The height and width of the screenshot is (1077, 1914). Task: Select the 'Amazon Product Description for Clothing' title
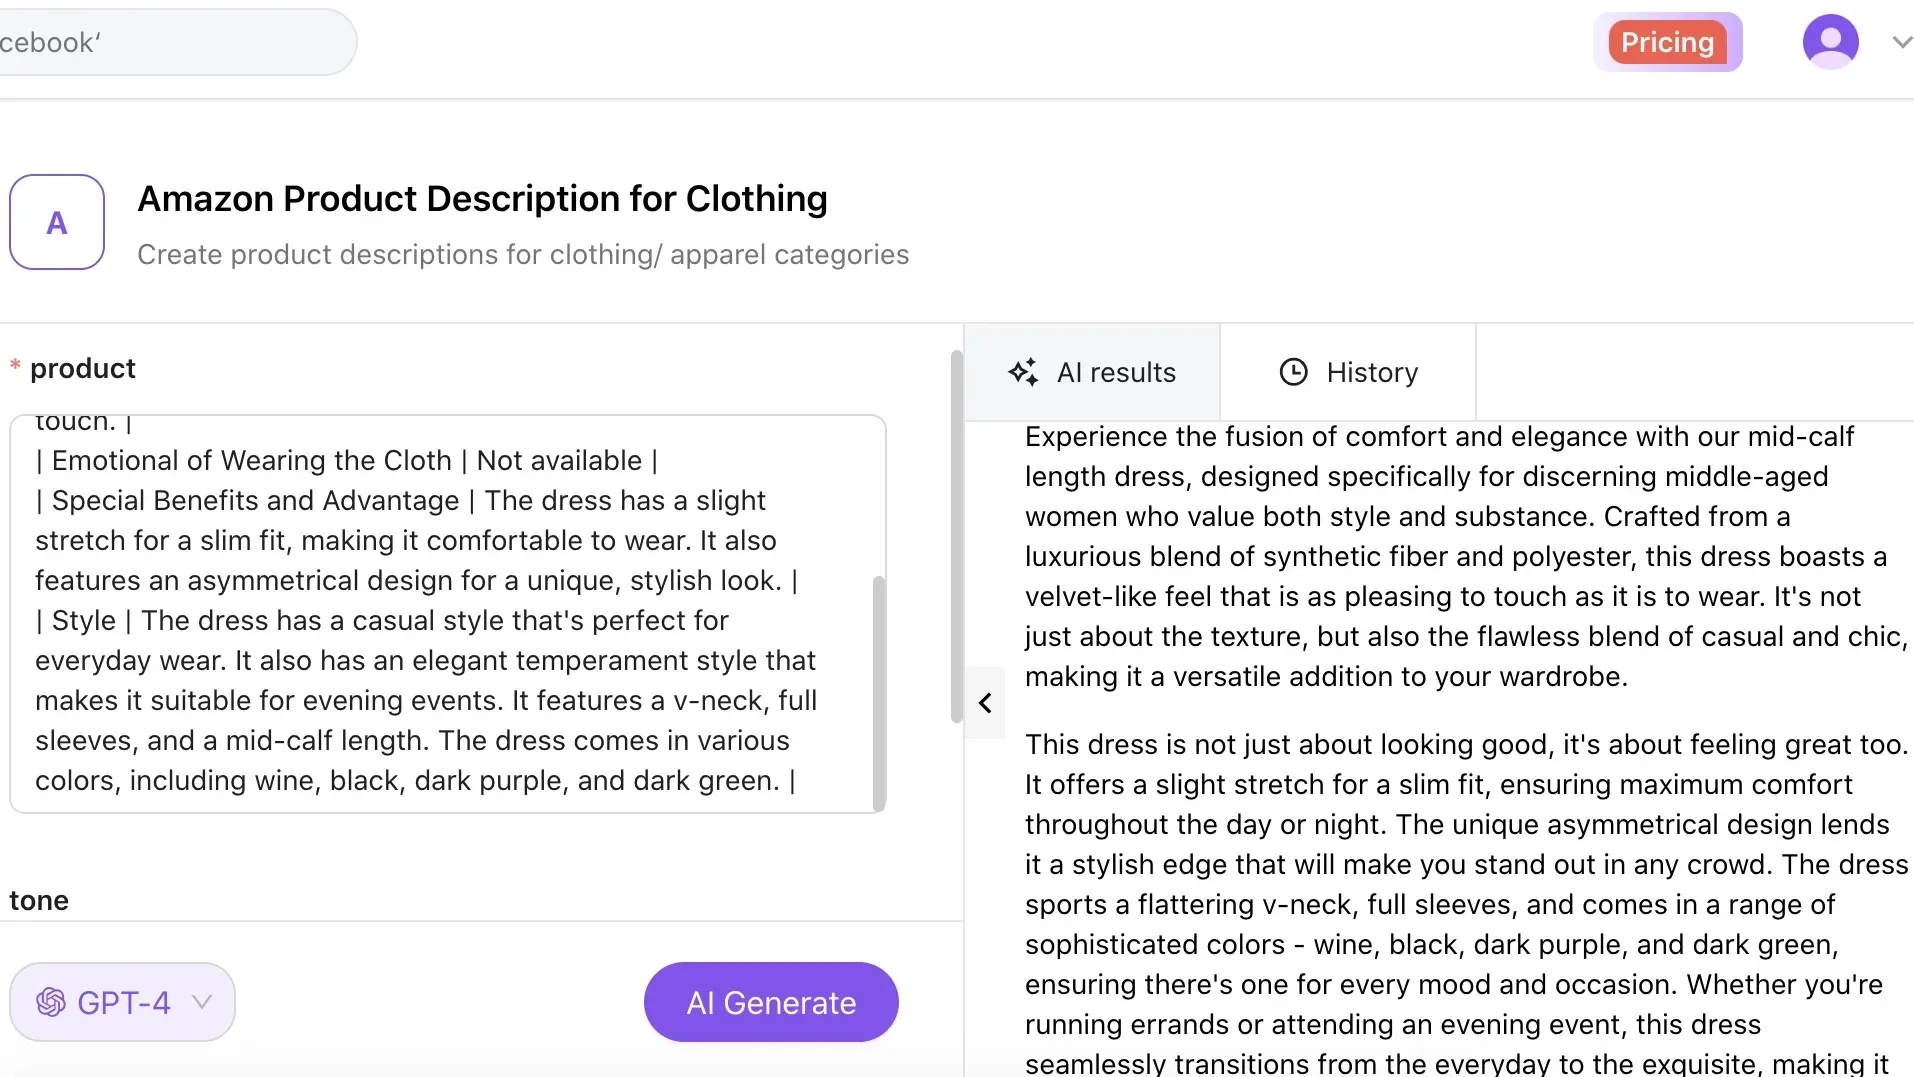pos(483,198)
